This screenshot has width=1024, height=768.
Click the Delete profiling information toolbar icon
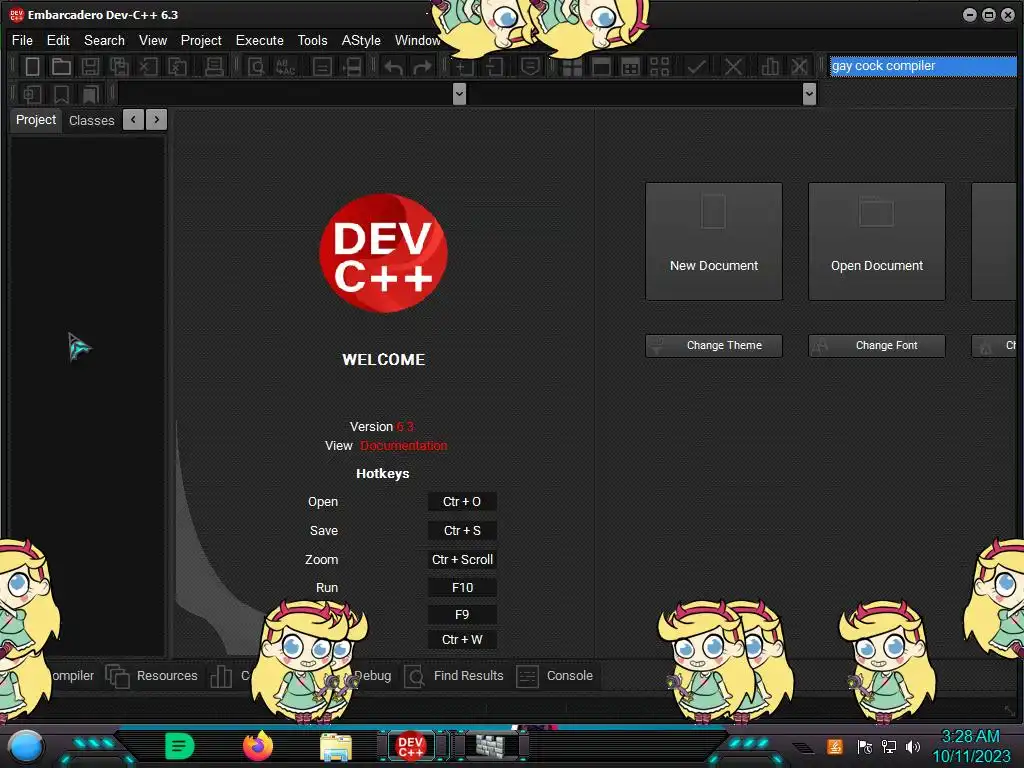tap(799, 67)
